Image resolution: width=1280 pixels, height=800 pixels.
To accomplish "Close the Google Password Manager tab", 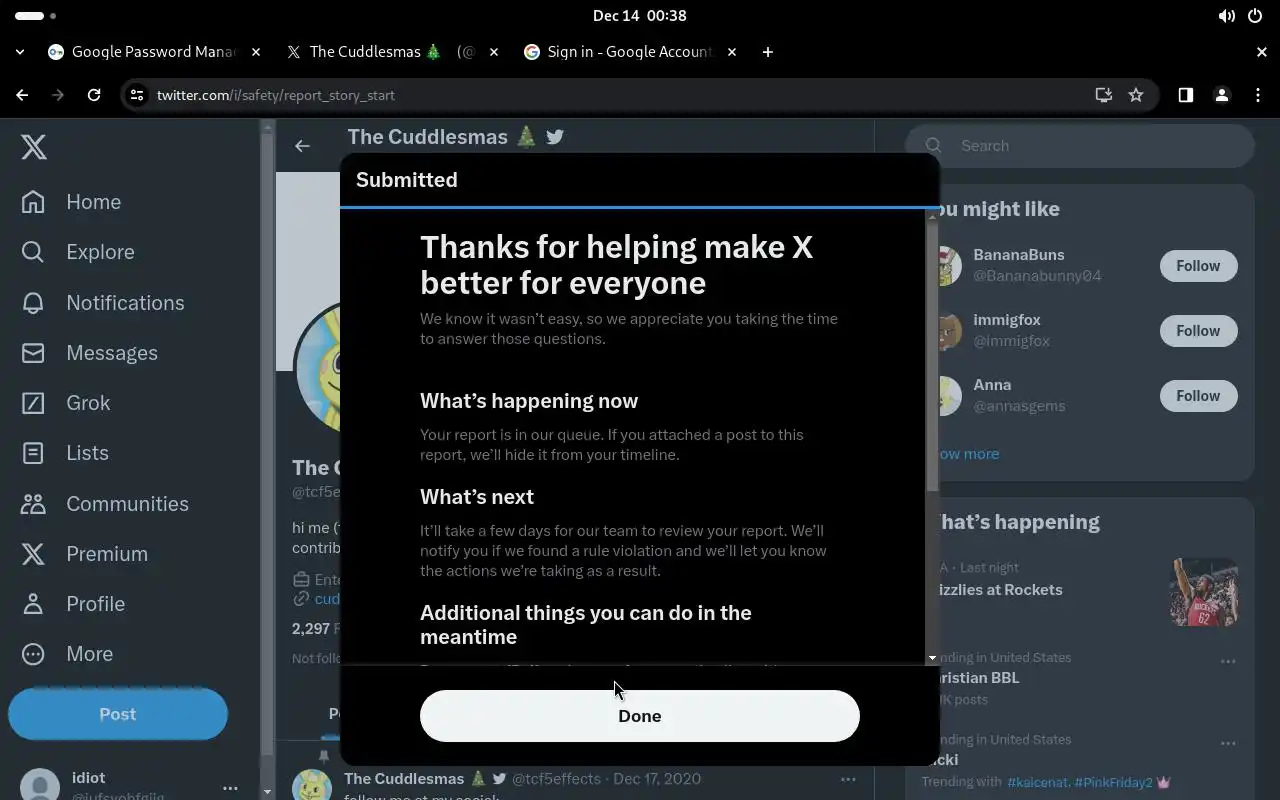I will coord(256,52).
